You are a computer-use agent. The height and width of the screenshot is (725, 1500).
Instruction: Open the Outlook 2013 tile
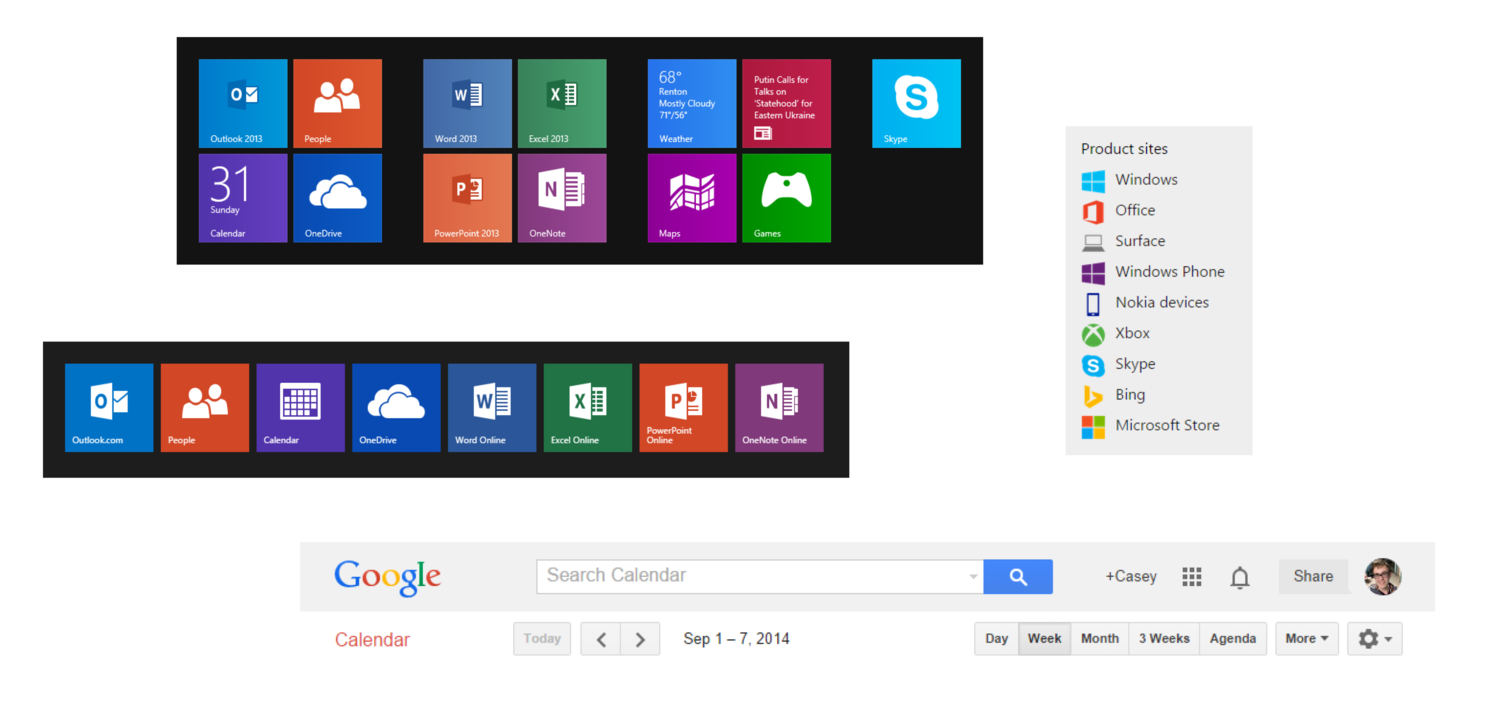243,103
